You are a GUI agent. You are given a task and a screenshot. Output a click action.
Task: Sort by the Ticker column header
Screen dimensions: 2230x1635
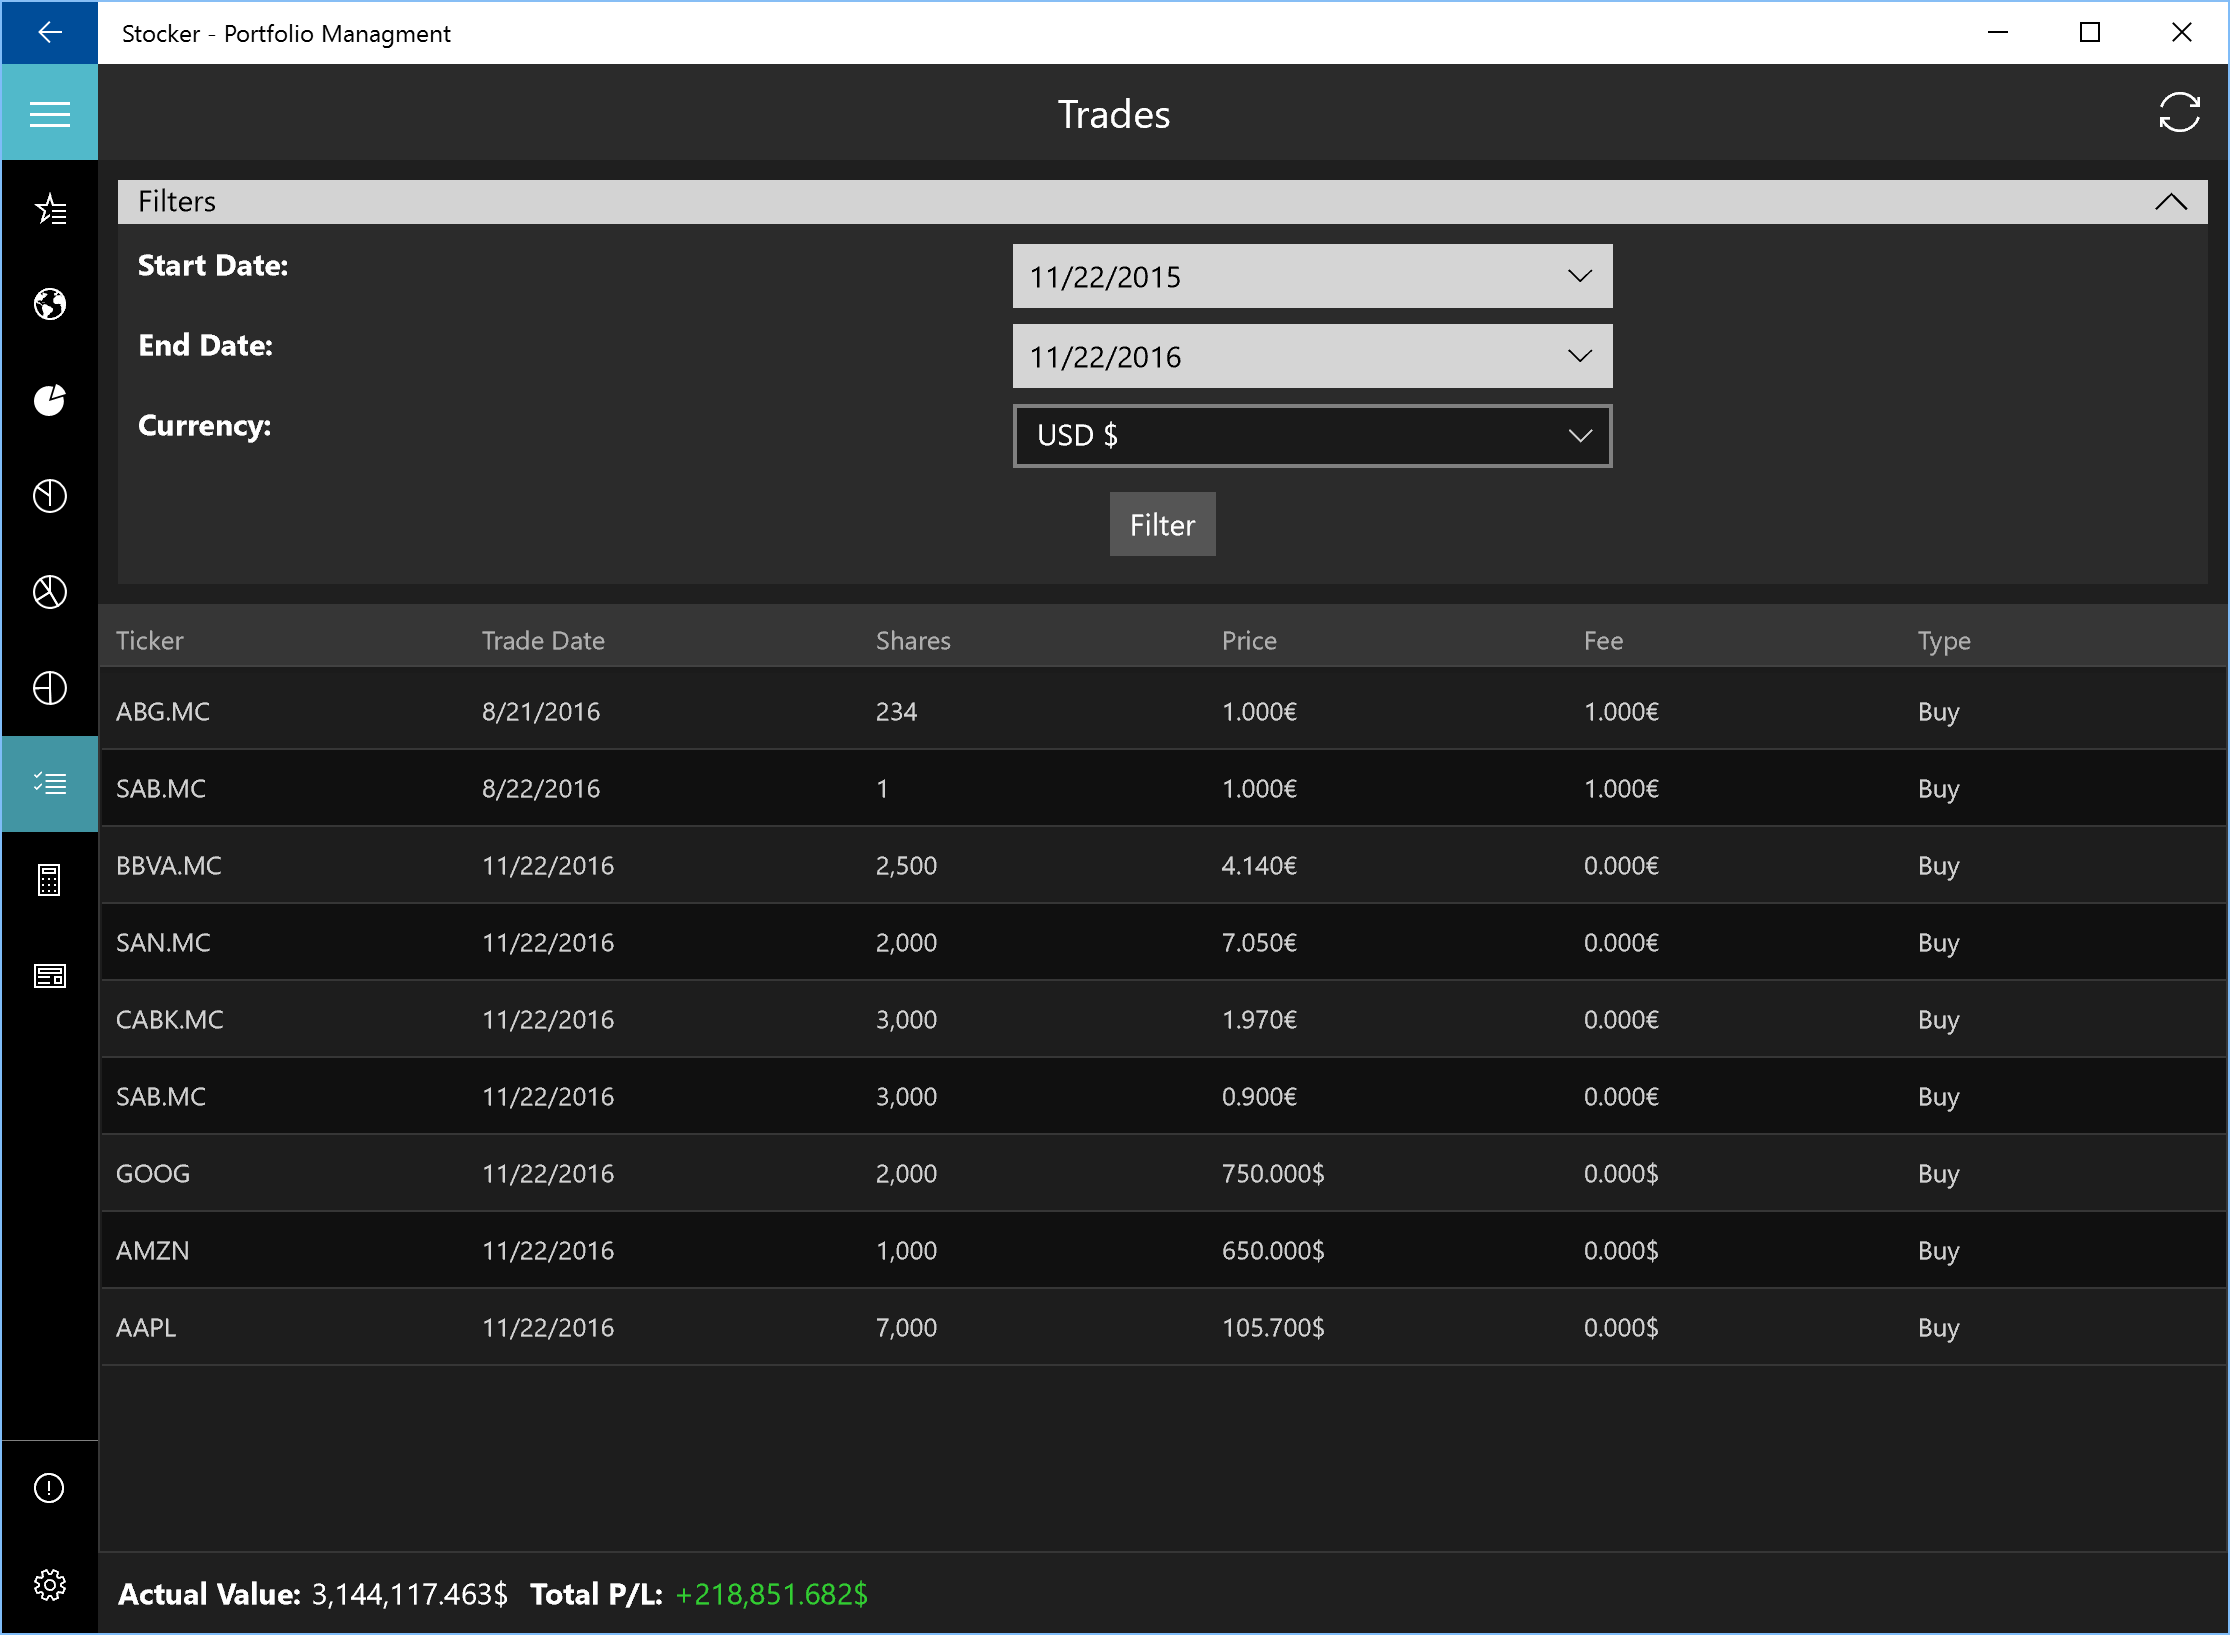tap(150, 641)
